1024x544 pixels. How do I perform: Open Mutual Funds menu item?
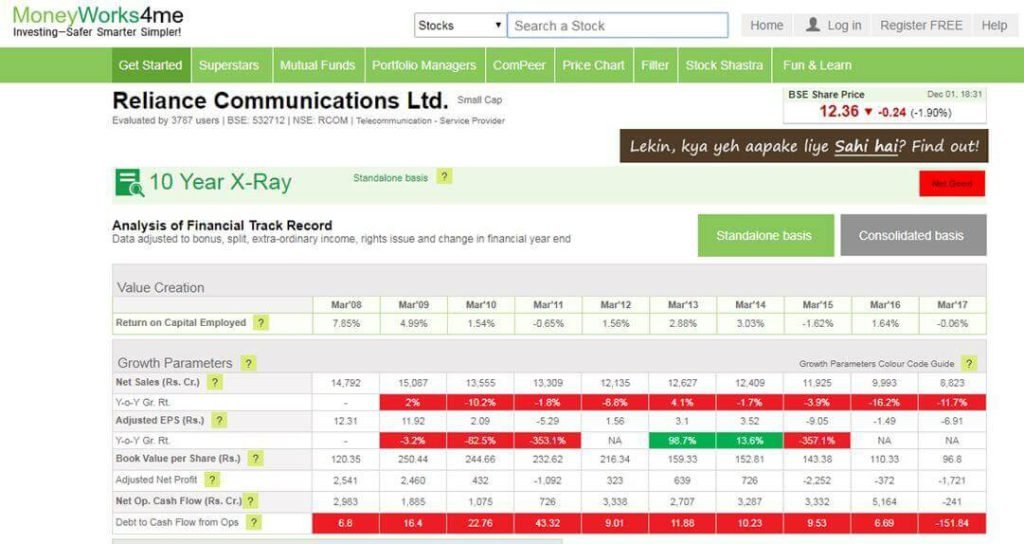[317, 65]
